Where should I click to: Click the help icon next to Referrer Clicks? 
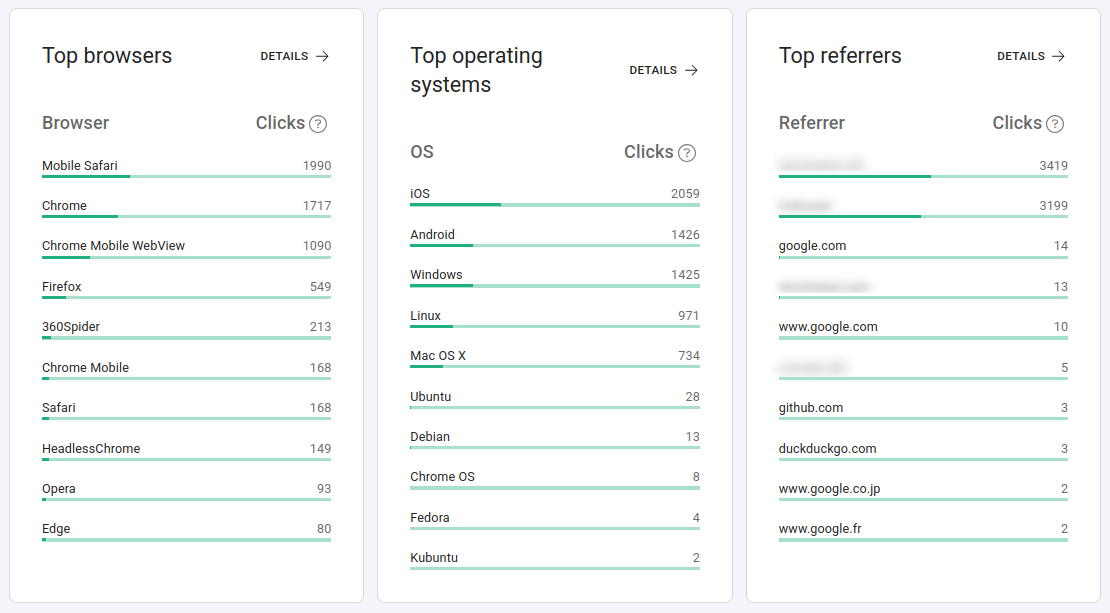(1055, 124)
